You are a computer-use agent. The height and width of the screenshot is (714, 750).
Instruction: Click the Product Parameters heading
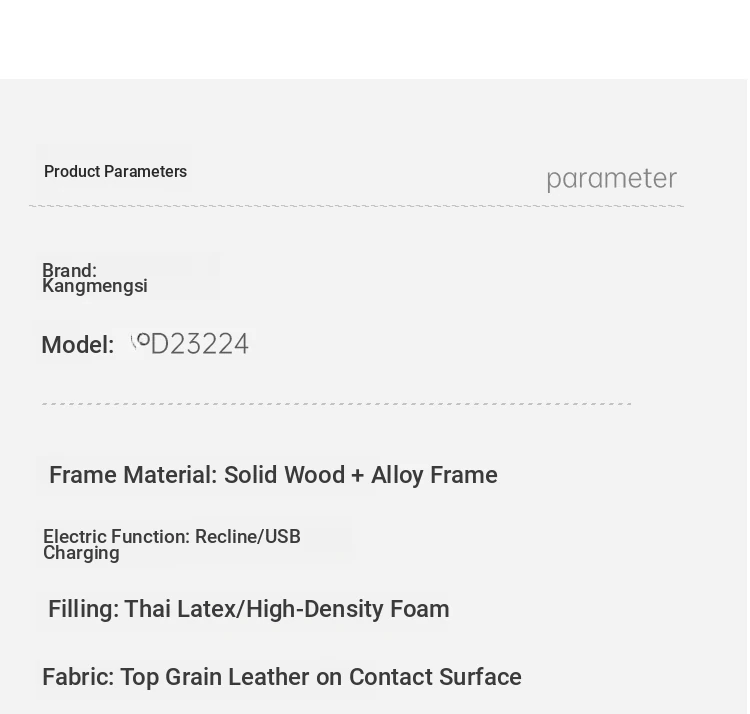115,171
